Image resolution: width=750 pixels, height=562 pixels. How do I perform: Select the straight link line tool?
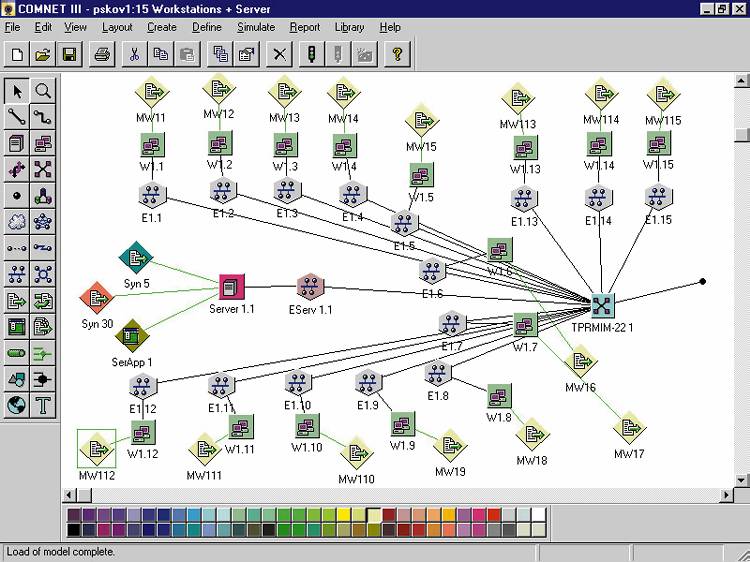click(x=17, y=117)
